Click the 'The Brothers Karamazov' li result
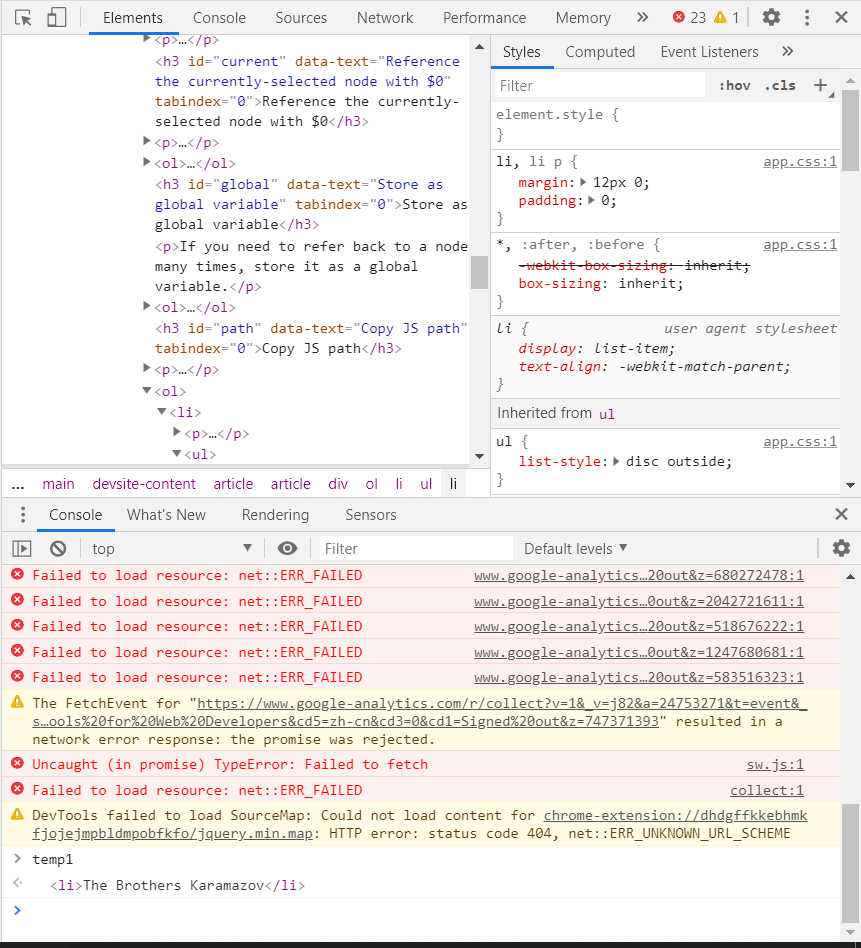This screenshot has height=948, width=861. click(177, 885)
